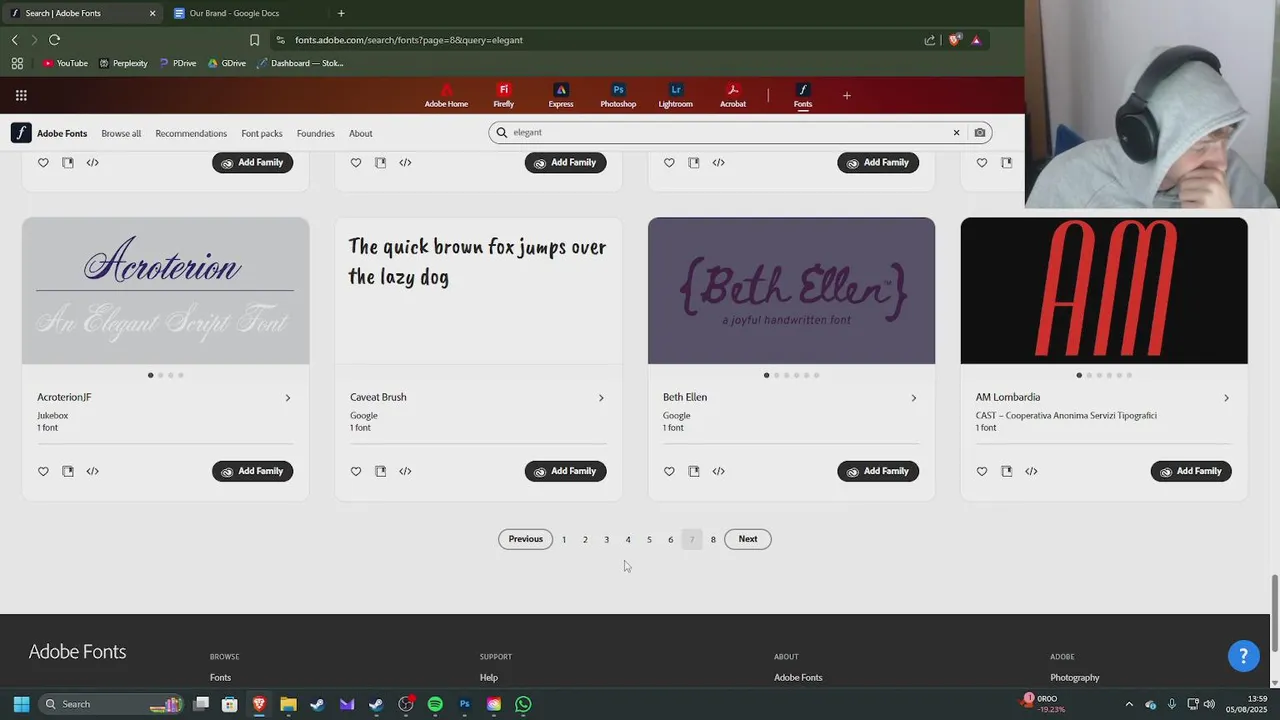This screenshot has width=1280, height=720.
Task: Search fonts by image camera icon
Action: pyautogui.click(x=980, y=132)
